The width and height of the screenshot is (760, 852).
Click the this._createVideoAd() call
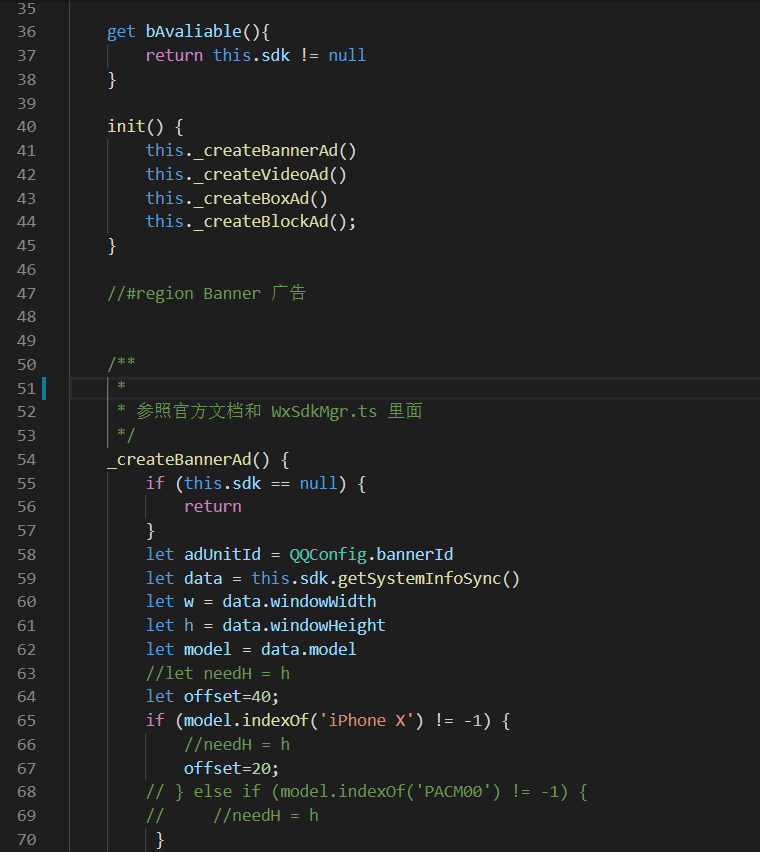[x=246, y=174]
